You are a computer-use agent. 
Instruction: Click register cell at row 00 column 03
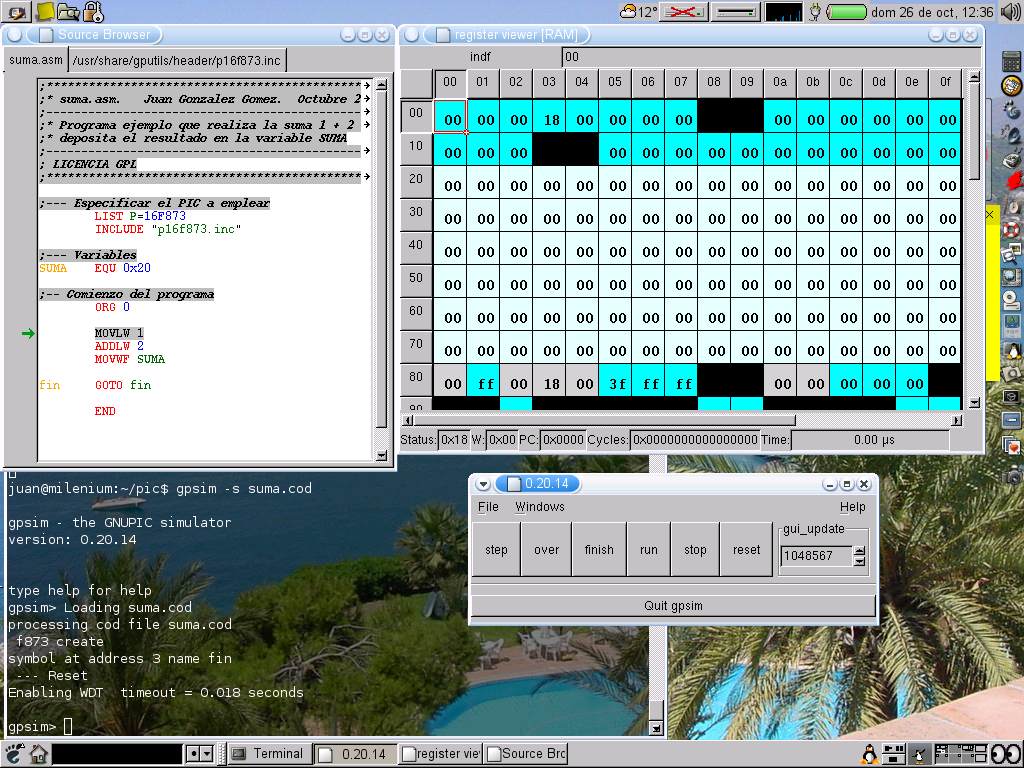coord(549,120)
